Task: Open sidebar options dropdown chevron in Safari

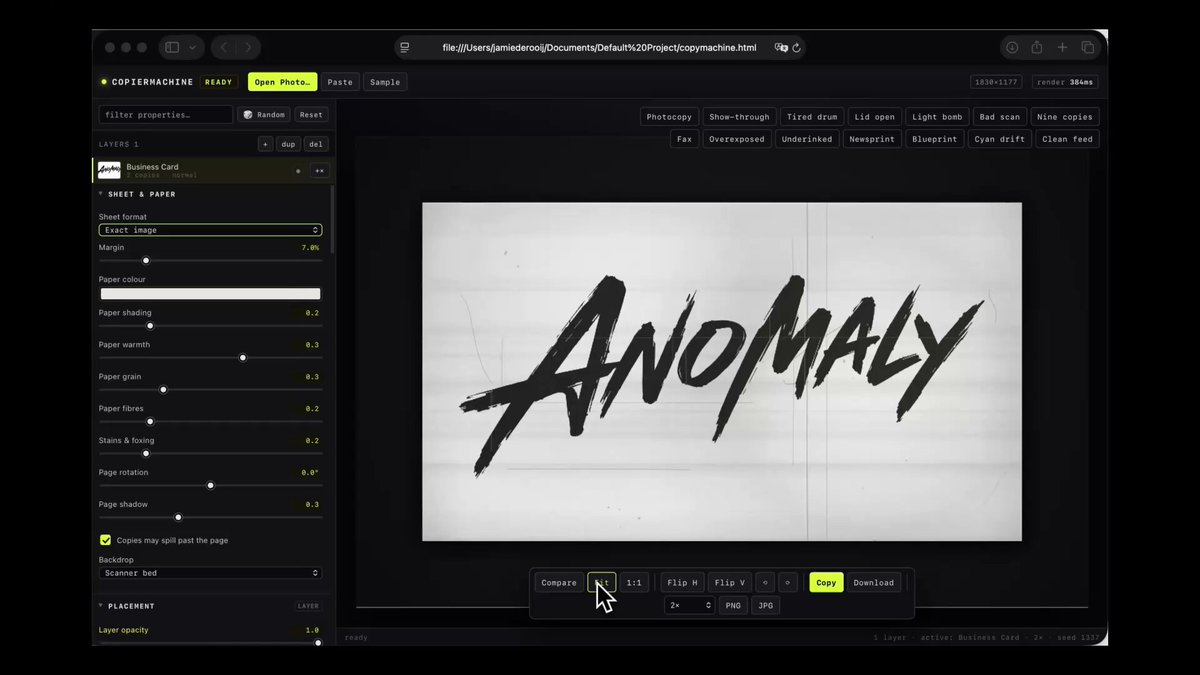Action: (x=192, y=47)
